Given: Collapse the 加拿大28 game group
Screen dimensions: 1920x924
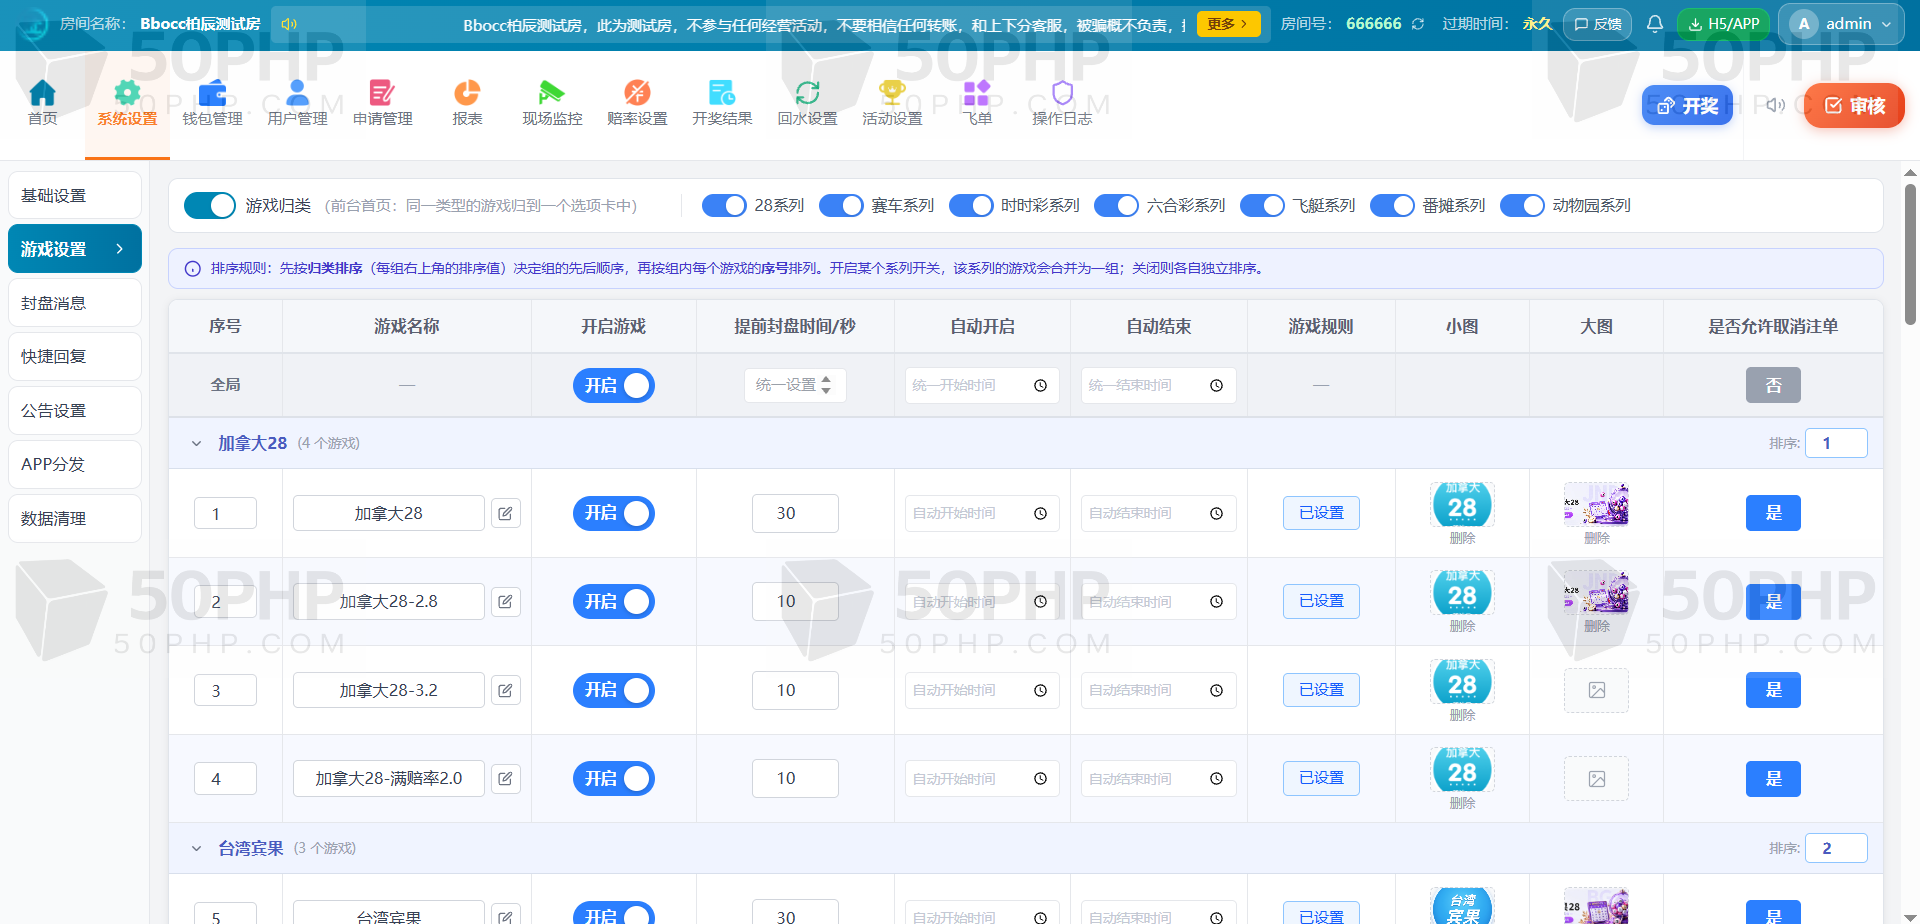Looking at the screenshot, I should point(196,443).
